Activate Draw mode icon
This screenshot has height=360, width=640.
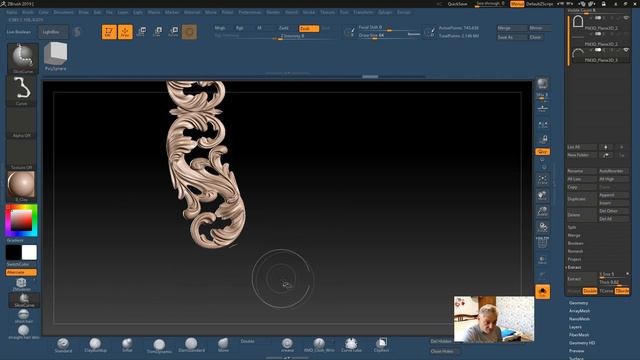point(125,32)
